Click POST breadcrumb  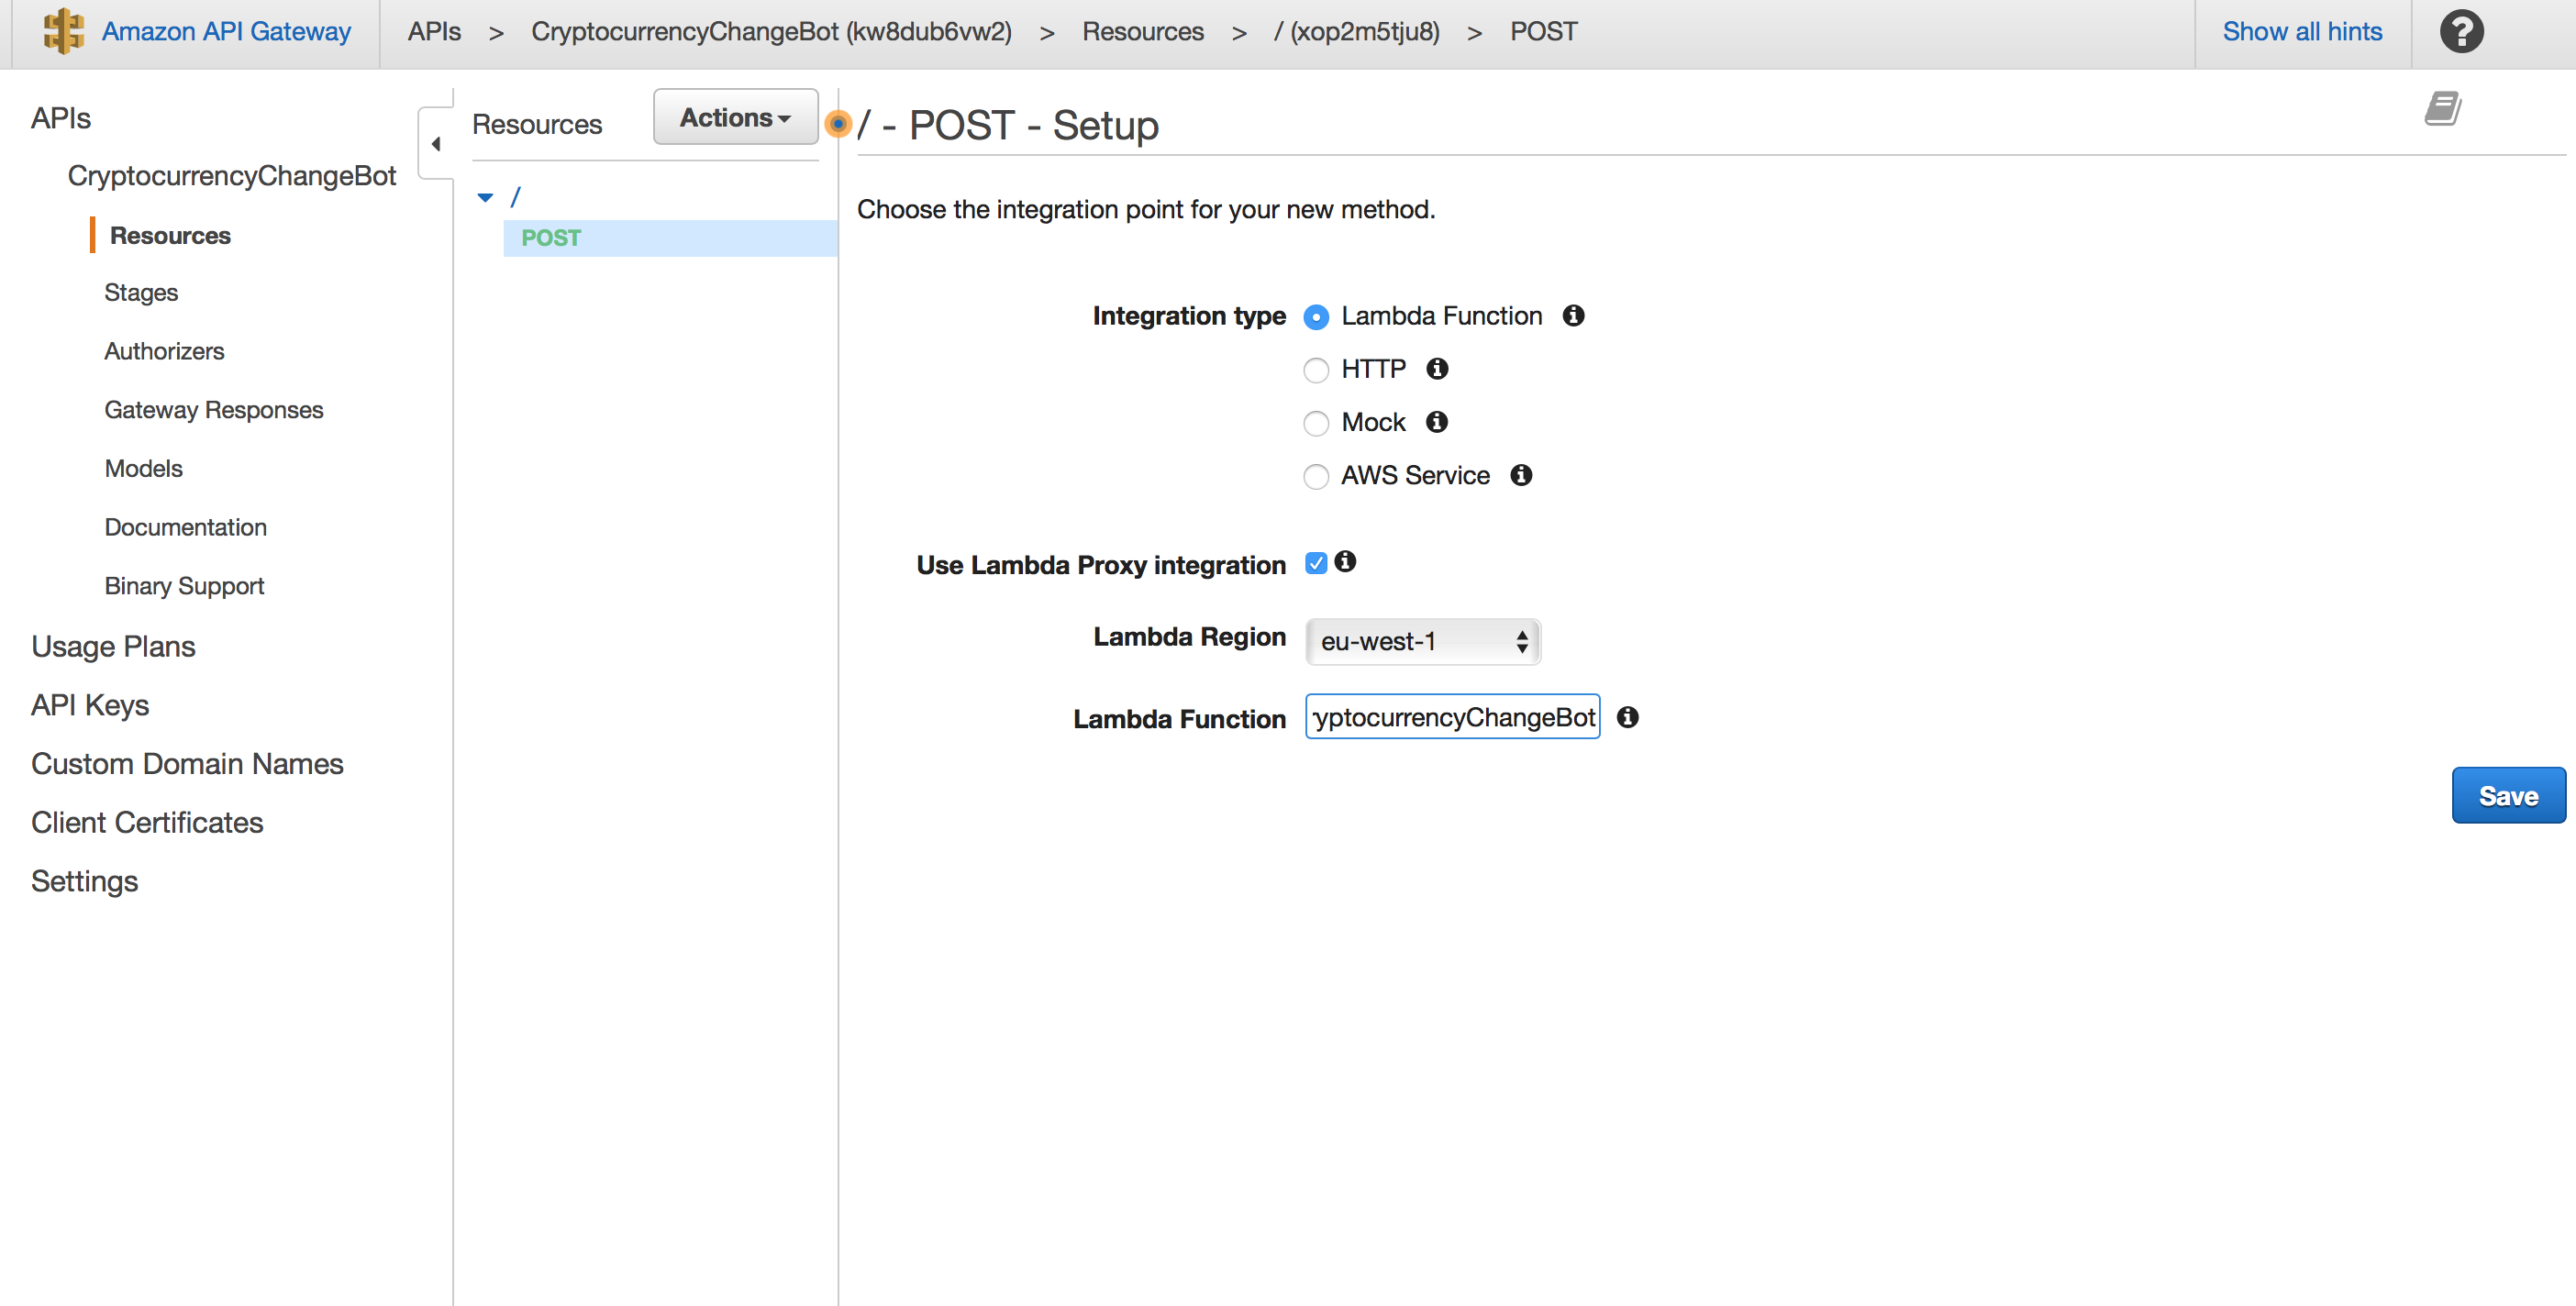click(1543, 31)
